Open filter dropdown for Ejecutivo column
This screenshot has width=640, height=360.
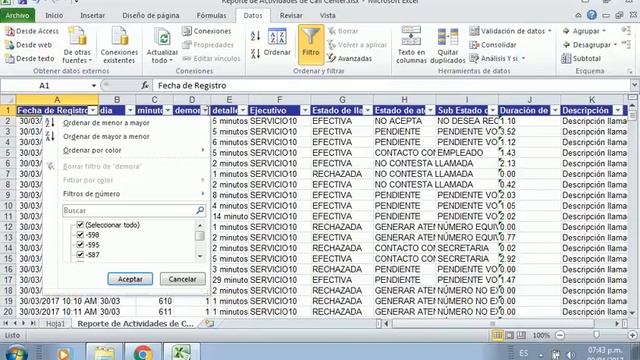click(305, 111)
